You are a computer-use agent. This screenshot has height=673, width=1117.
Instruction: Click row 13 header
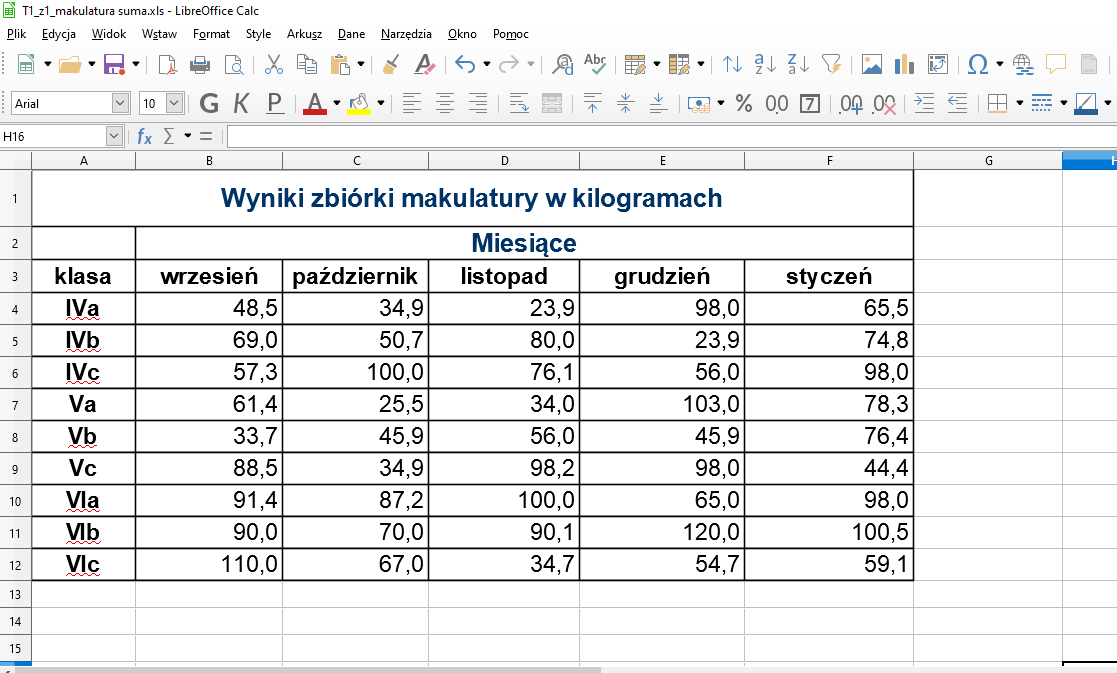[x=16, y=594]
